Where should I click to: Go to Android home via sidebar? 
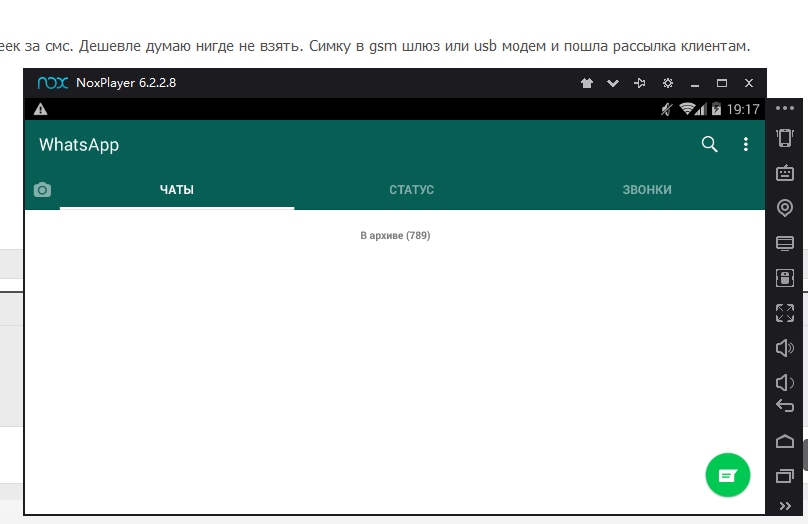click(x=785, y=441)
